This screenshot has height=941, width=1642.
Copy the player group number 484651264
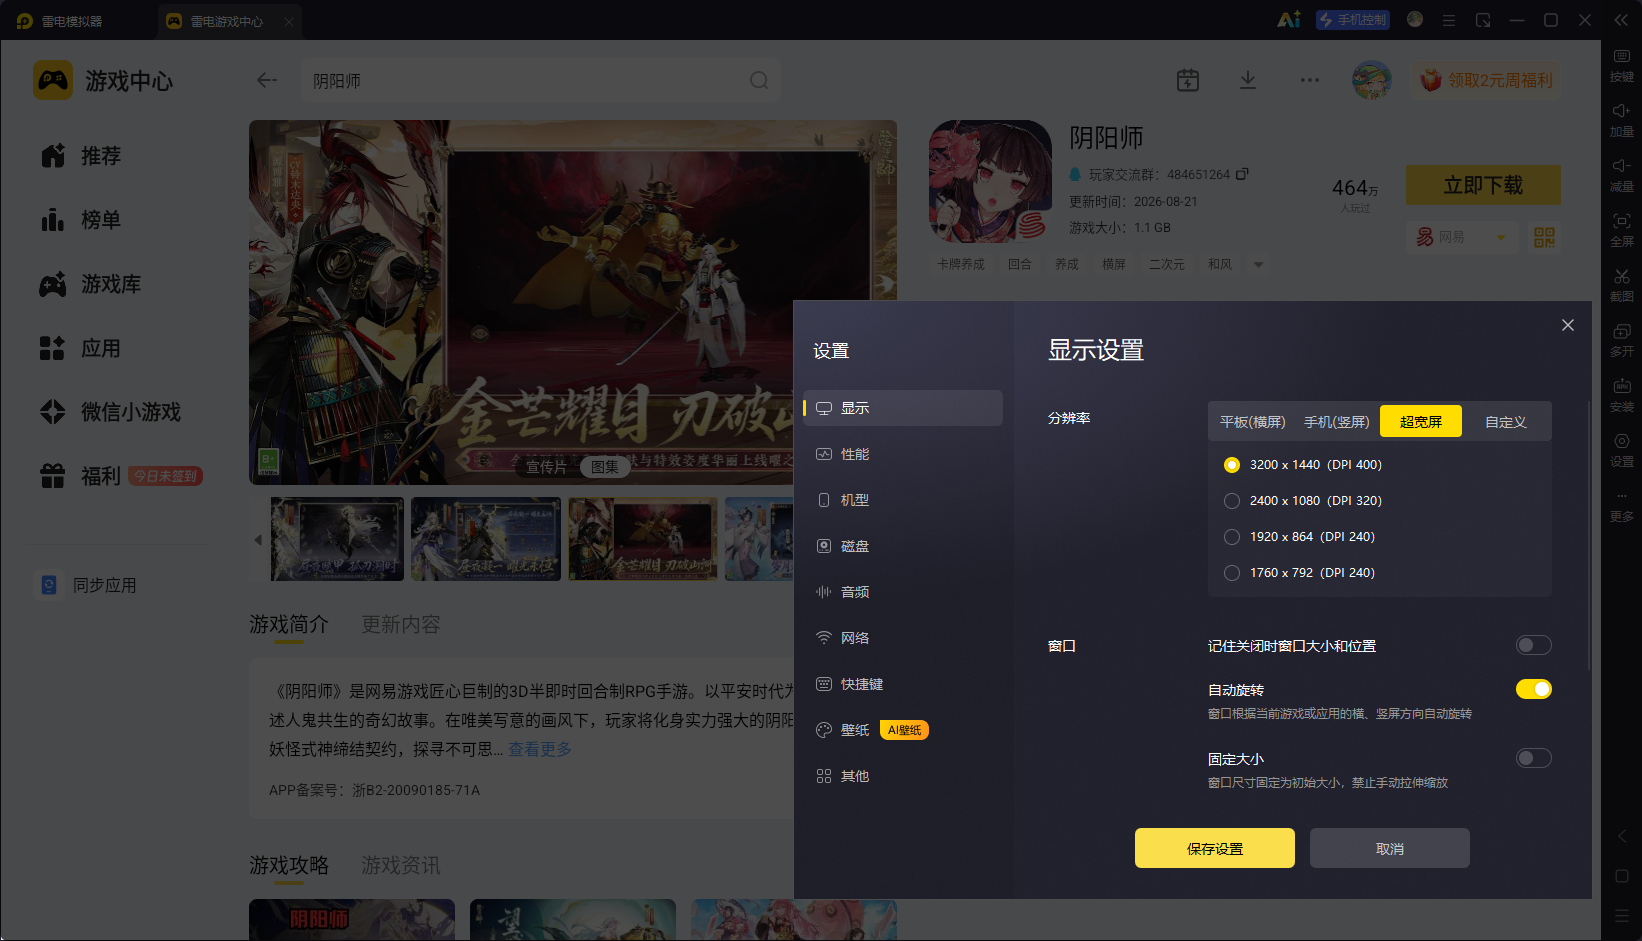(1242, 174)
